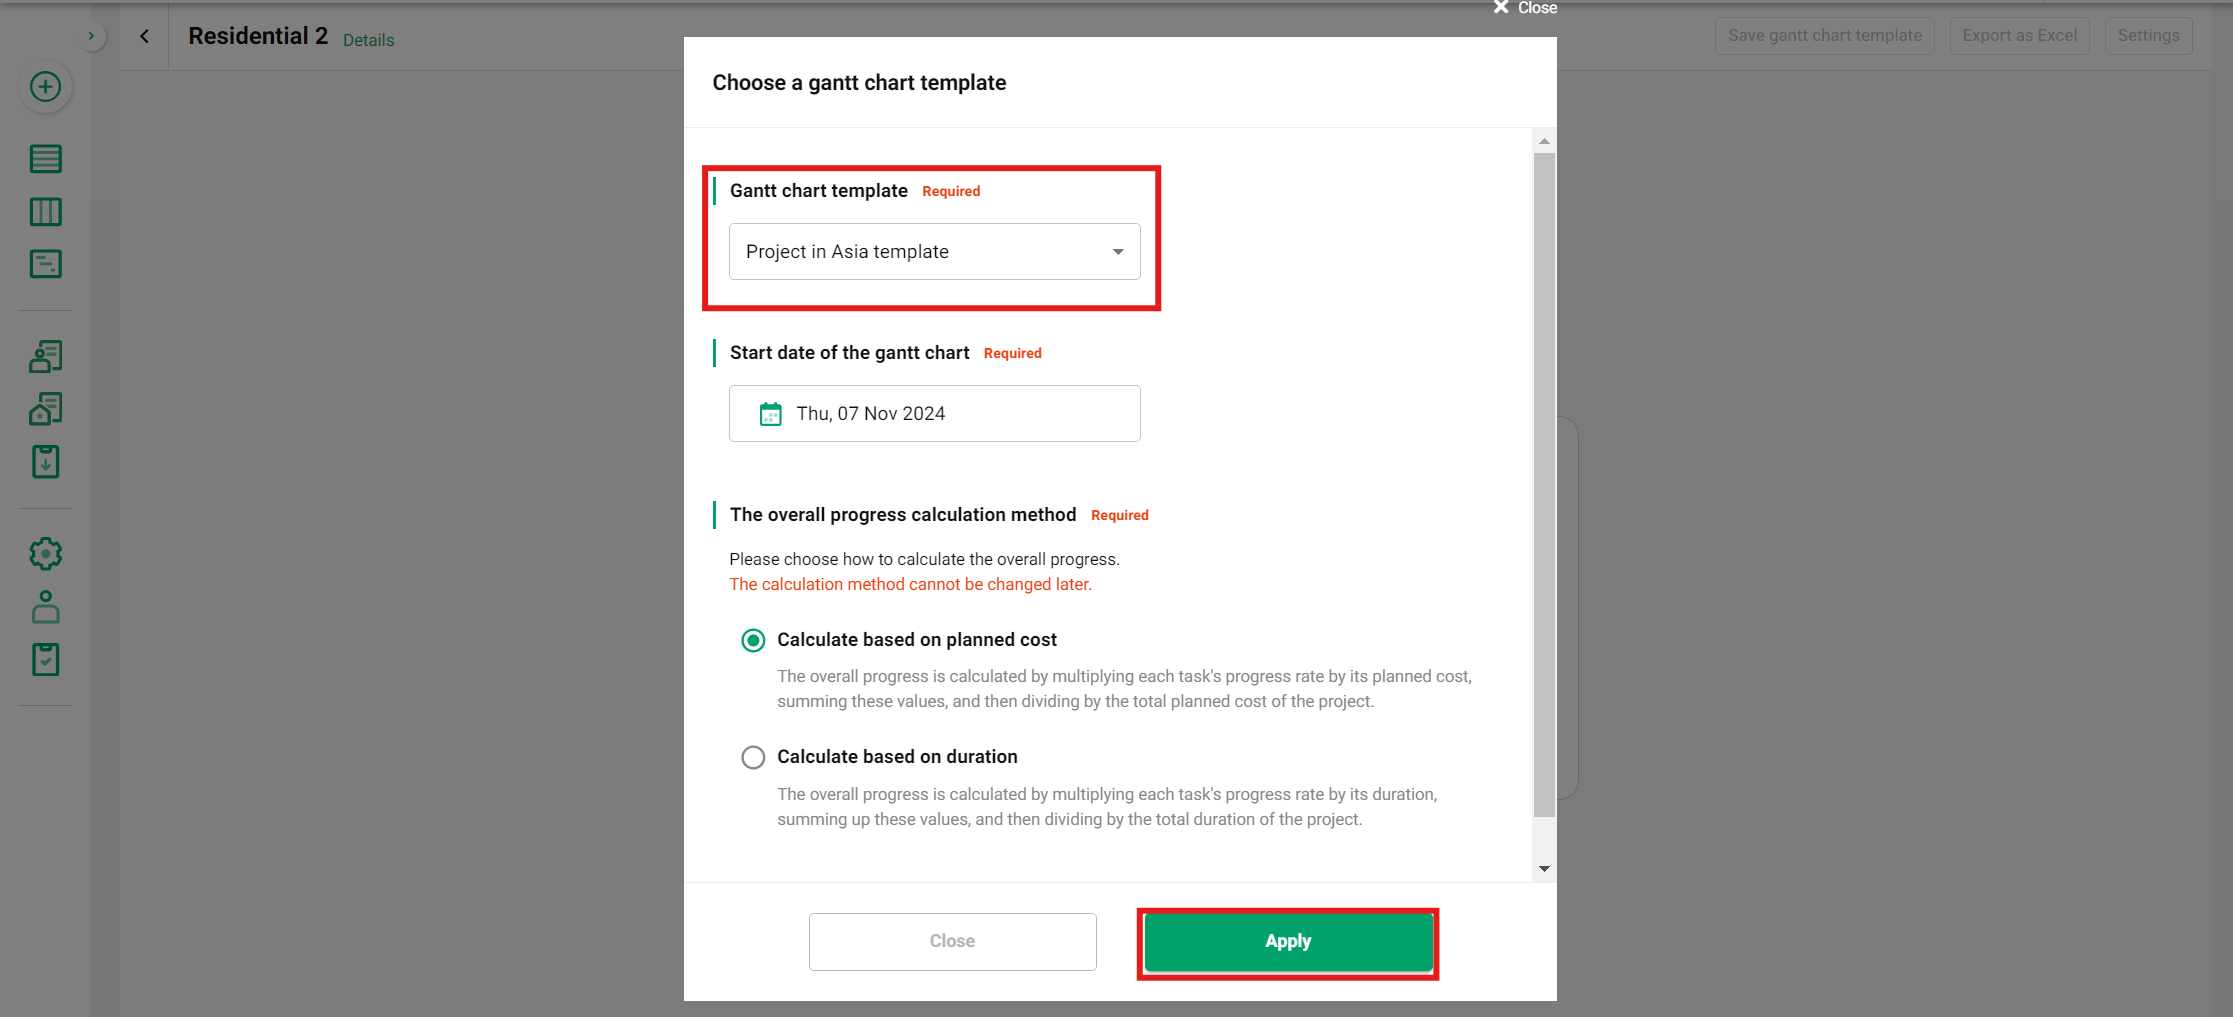Click the Close button in dialog footer
The image size is (2233, 1017).
point(952,941)
